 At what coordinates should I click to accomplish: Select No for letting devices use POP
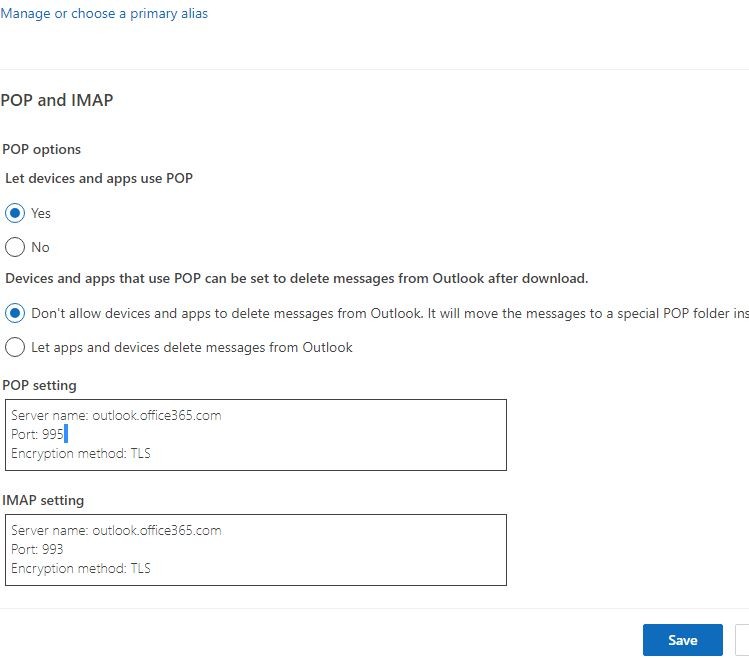[x=15, y=247]
